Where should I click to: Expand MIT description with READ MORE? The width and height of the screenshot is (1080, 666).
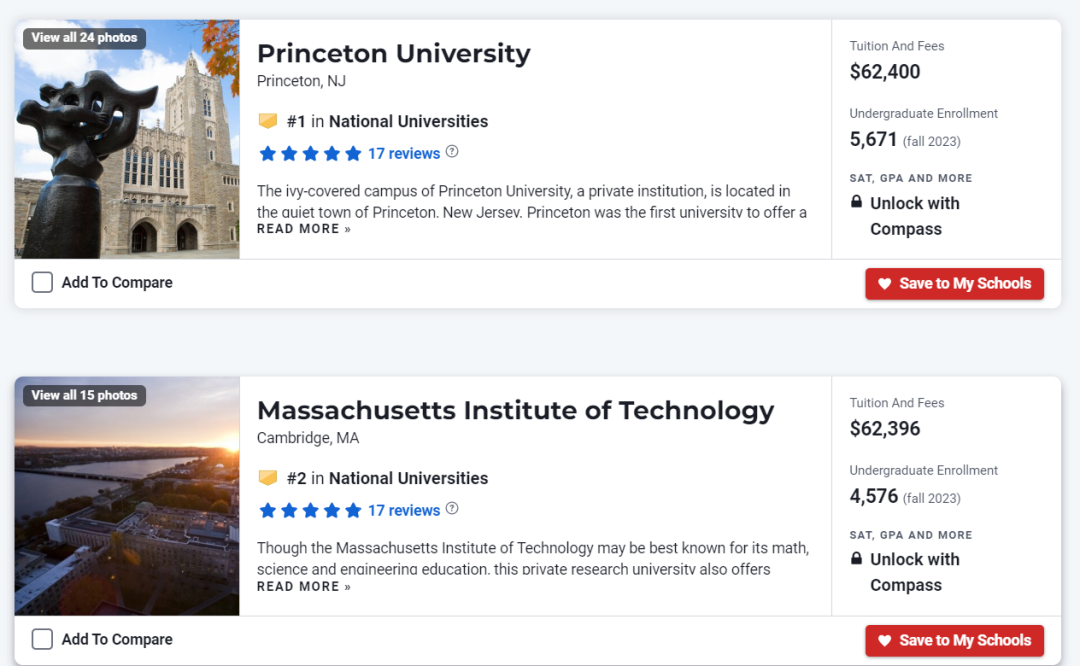pos(304,586)
